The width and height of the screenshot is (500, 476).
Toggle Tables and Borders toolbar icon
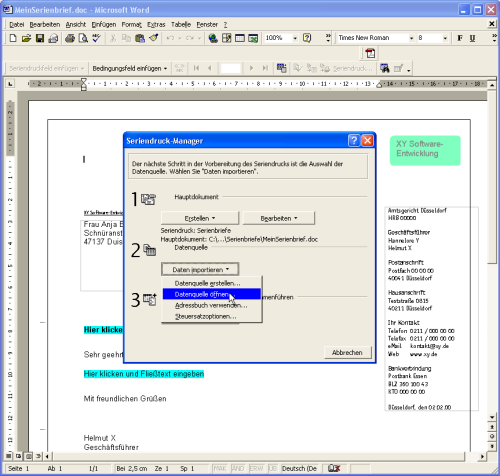point(226,38)
